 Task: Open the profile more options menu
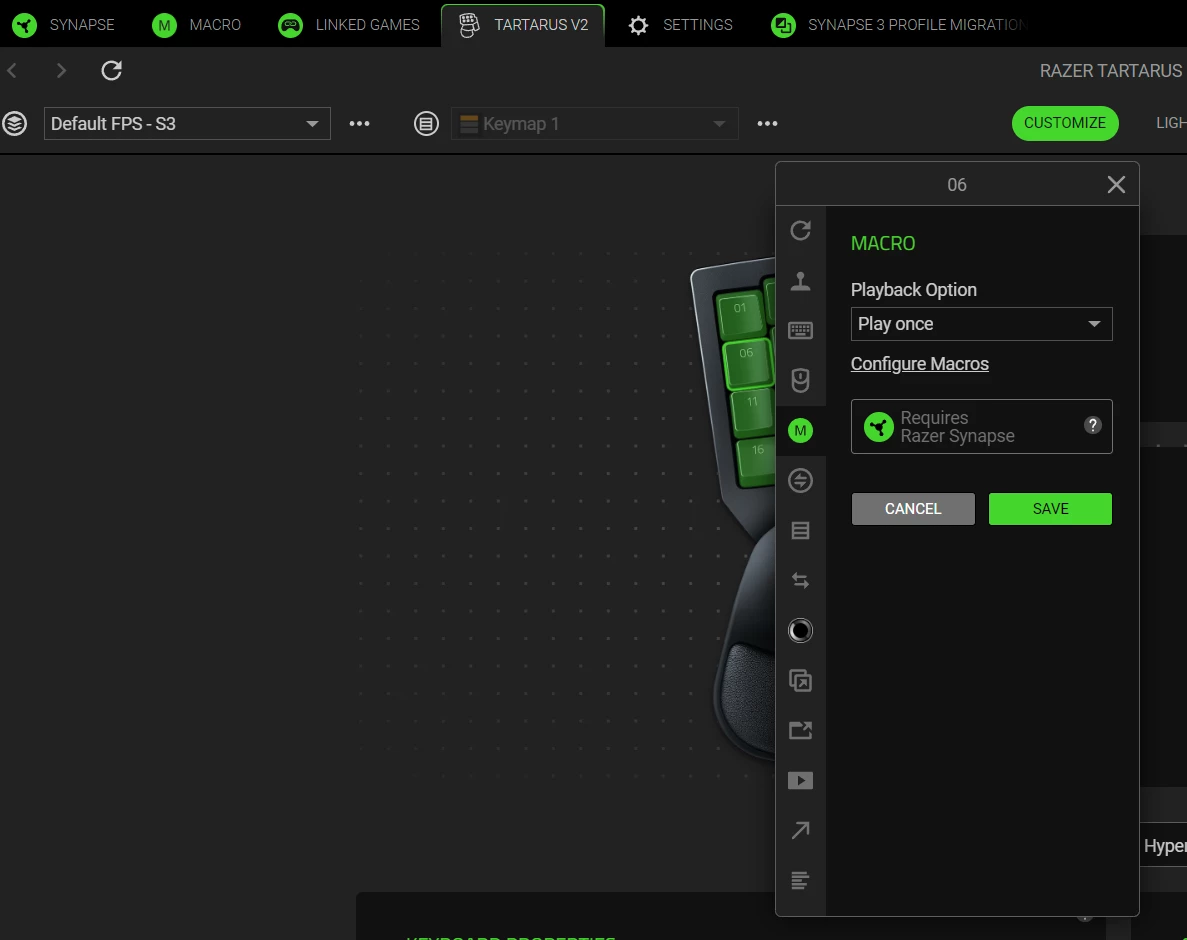(x=359, y=123)
